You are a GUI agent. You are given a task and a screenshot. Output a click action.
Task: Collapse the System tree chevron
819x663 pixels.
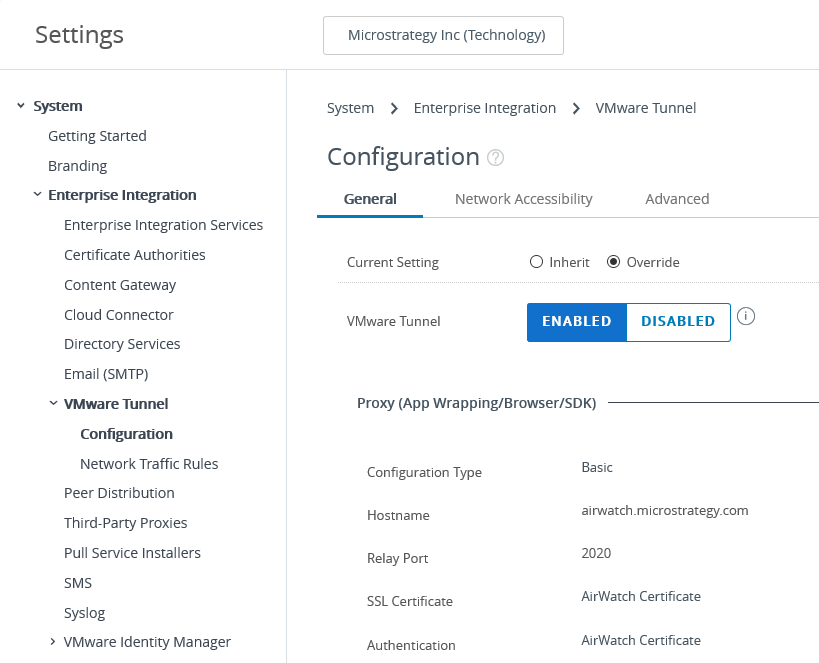[21, 106]
